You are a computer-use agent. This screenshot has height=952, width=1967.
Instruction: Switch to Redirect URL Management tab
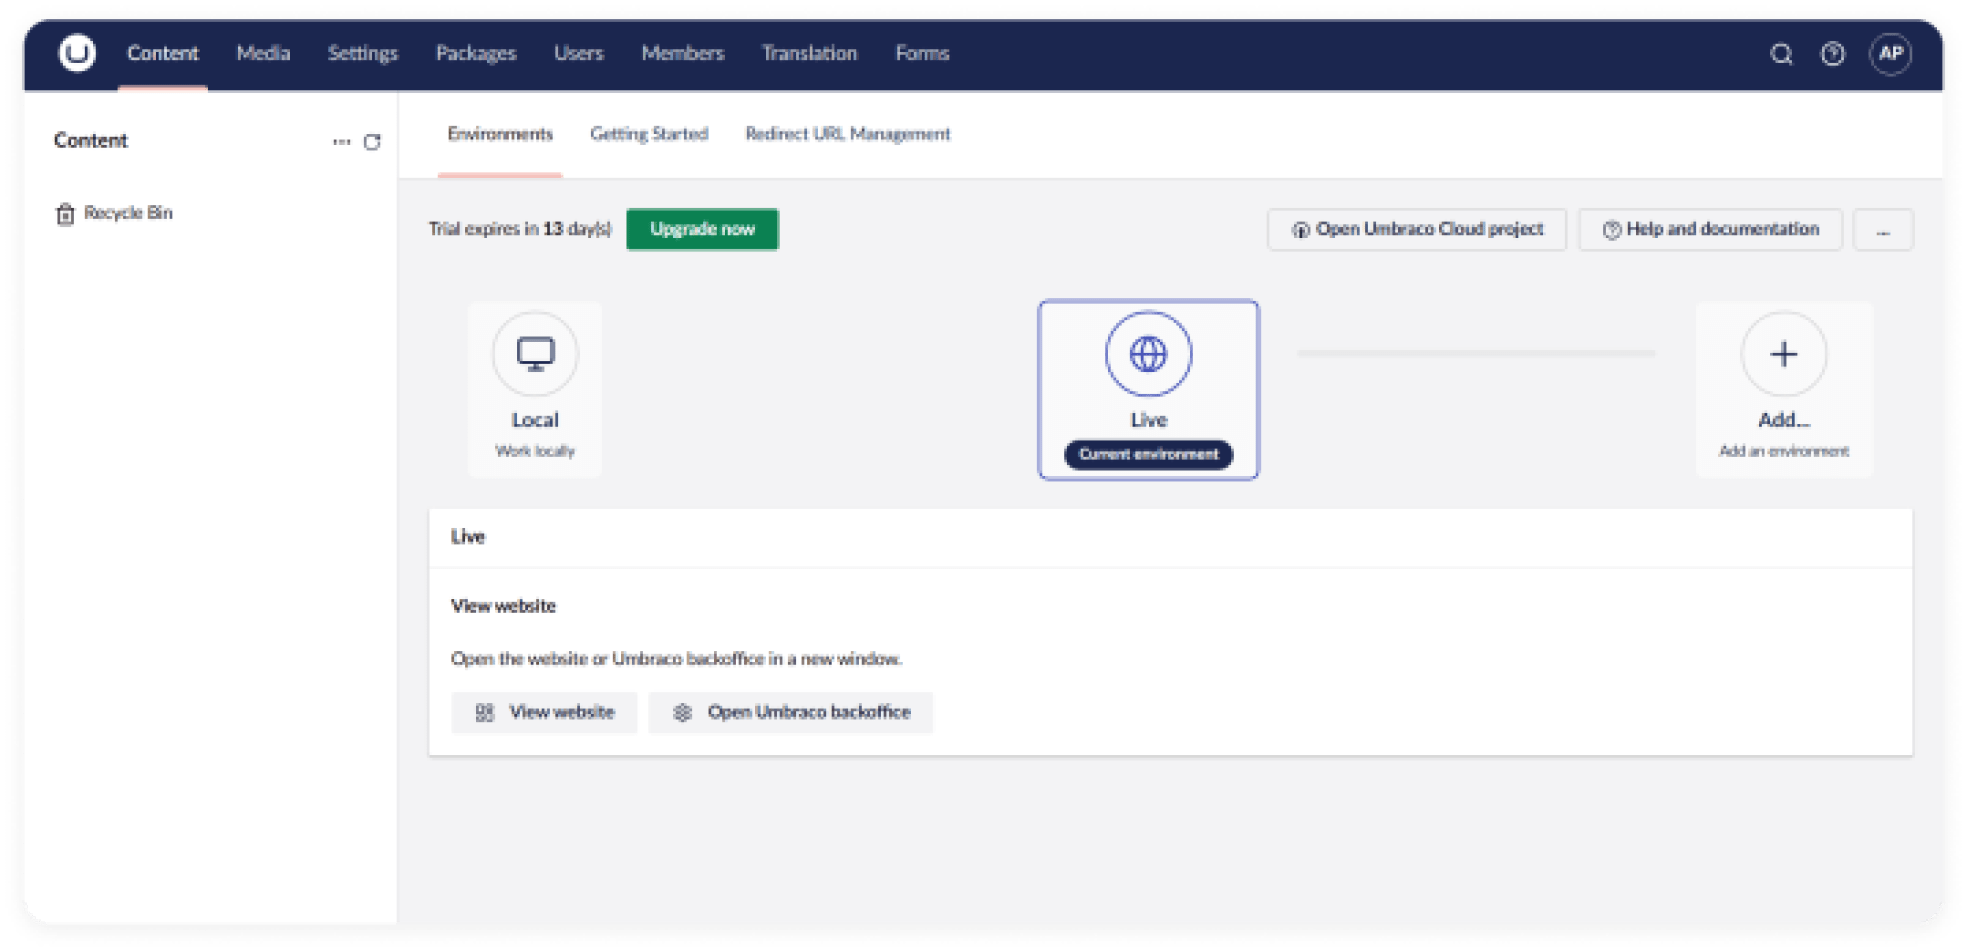(848, 134)
